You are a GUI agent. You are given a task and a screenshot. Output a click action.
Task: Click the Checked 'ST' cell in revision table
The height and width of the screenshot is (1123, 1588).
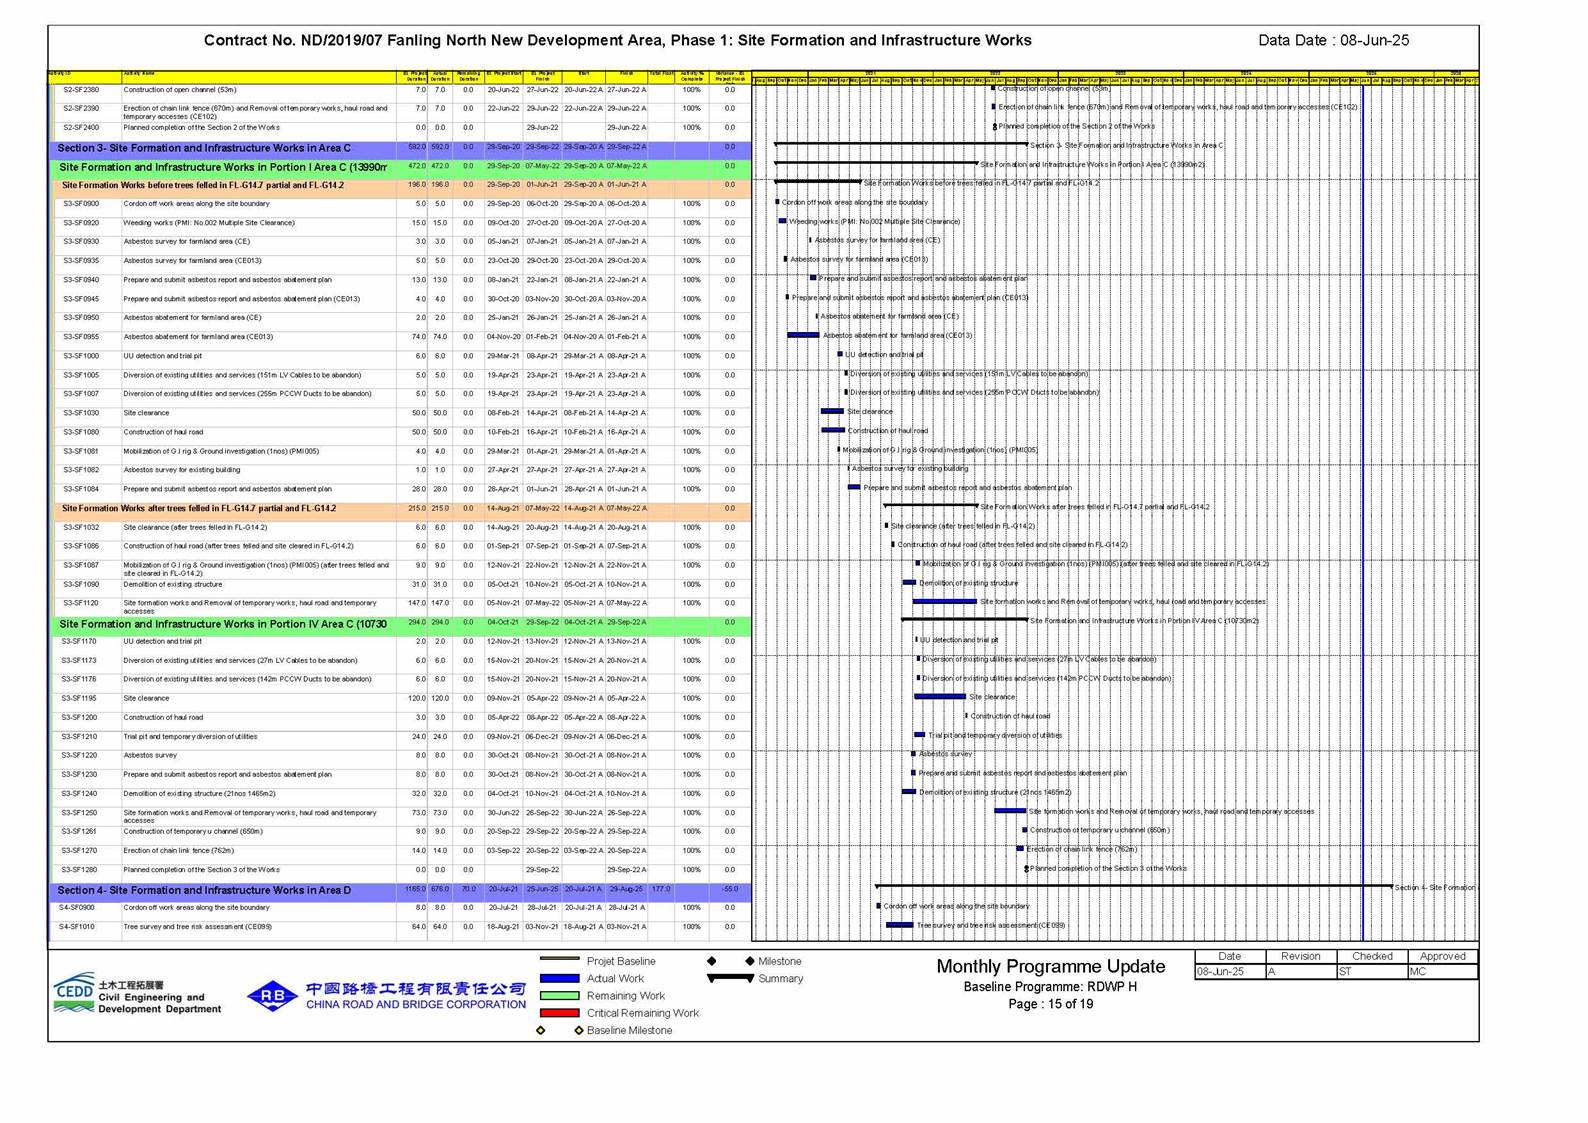[x=1372, y=972]
